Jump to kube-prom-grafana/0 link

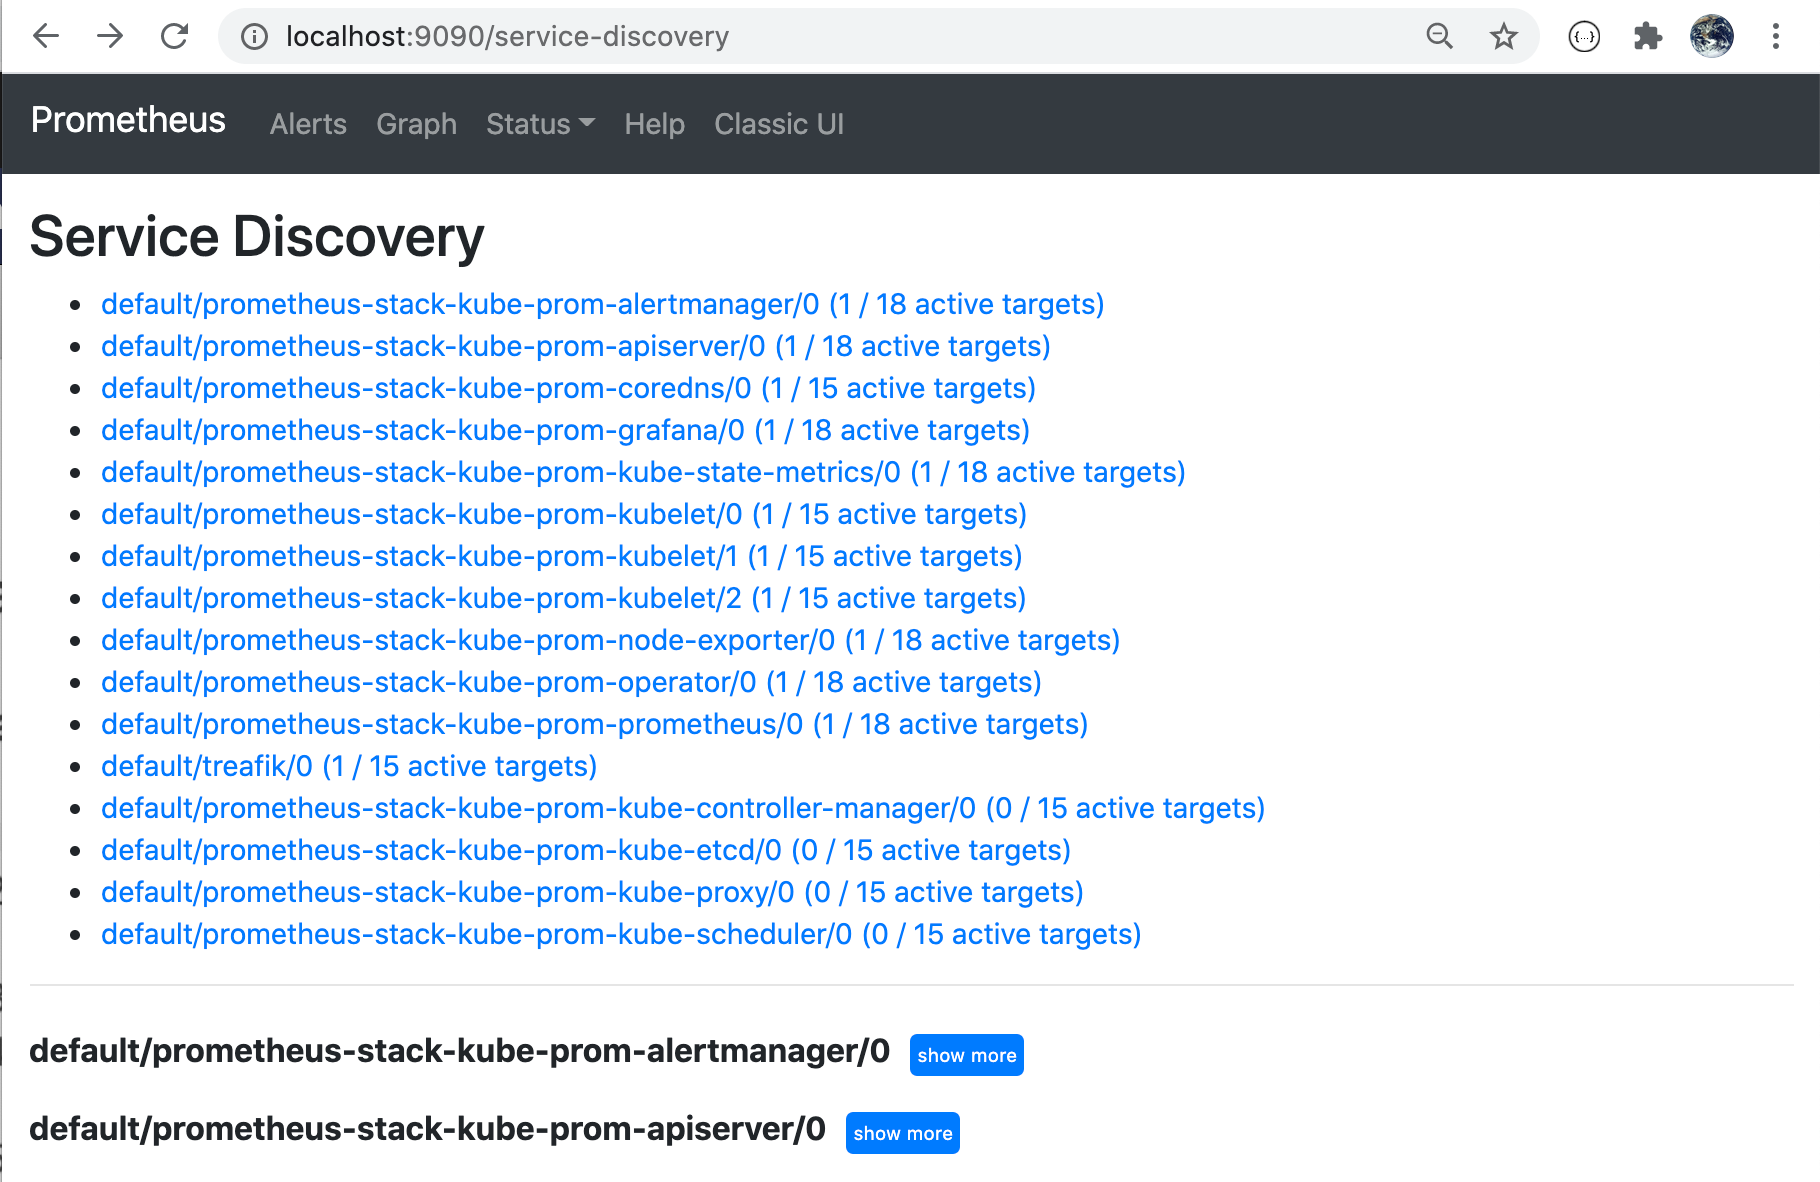pyautogui.click(x=565, y=430)
